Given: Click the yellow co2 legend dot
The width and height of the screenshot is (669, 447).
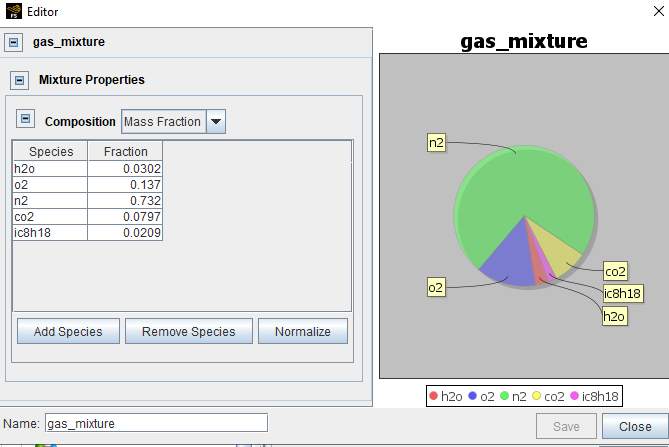Looking at the screenshot, I should point(536,396).
